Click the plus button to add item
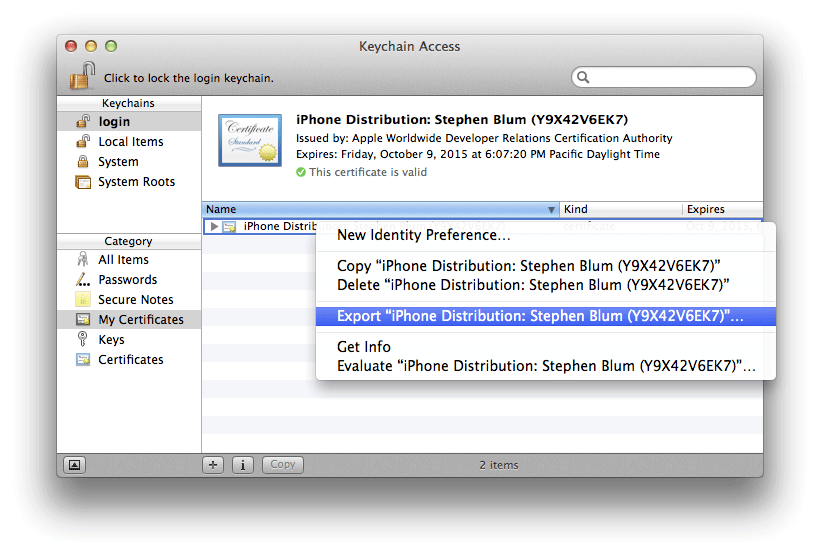Screen dimensions: 820x556 tap(213, 464)
